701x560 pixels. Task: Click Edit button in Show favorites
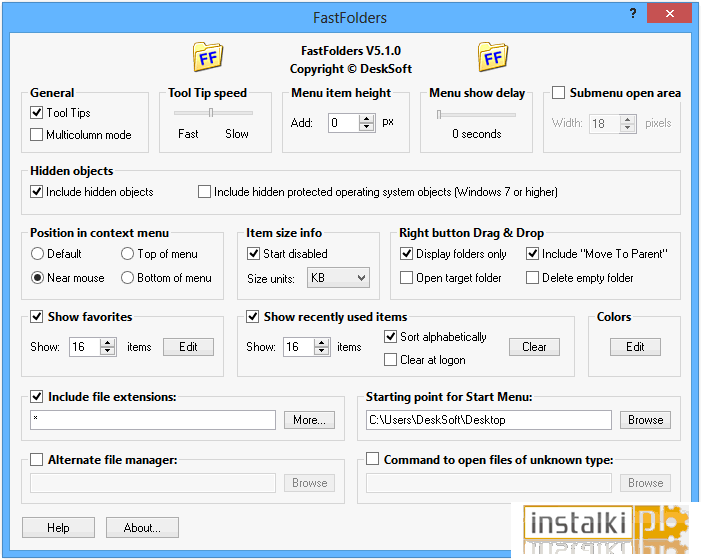click(x=188, y=347)
